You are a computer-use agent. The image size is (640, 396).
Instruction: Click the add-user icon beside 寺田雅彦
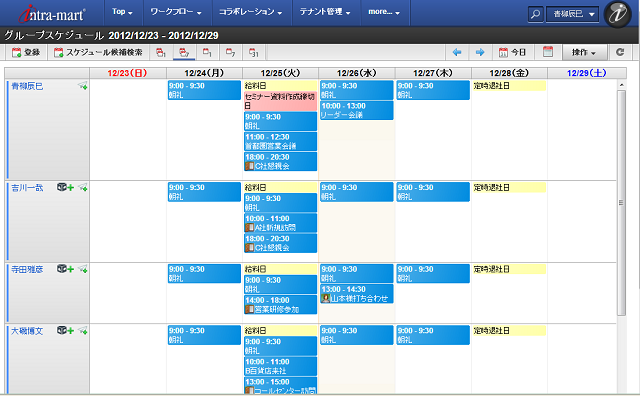point(65,269)
